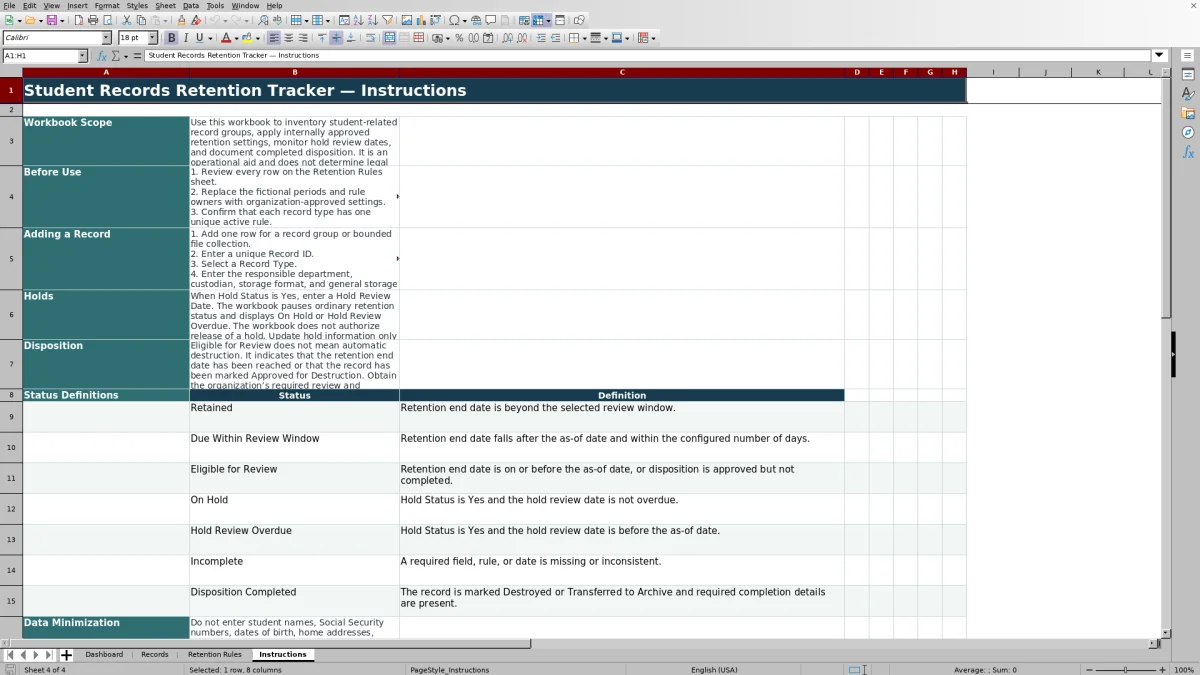1200x675 pixels.
Task: Toggle Wrap Text button
Action: point(370,38)
